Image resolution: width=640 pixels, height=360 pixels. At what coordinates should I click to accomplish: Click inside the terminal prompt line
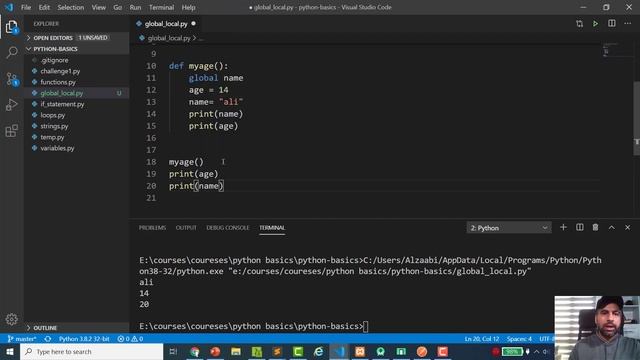pyautogui.click(x=253, y=326)
